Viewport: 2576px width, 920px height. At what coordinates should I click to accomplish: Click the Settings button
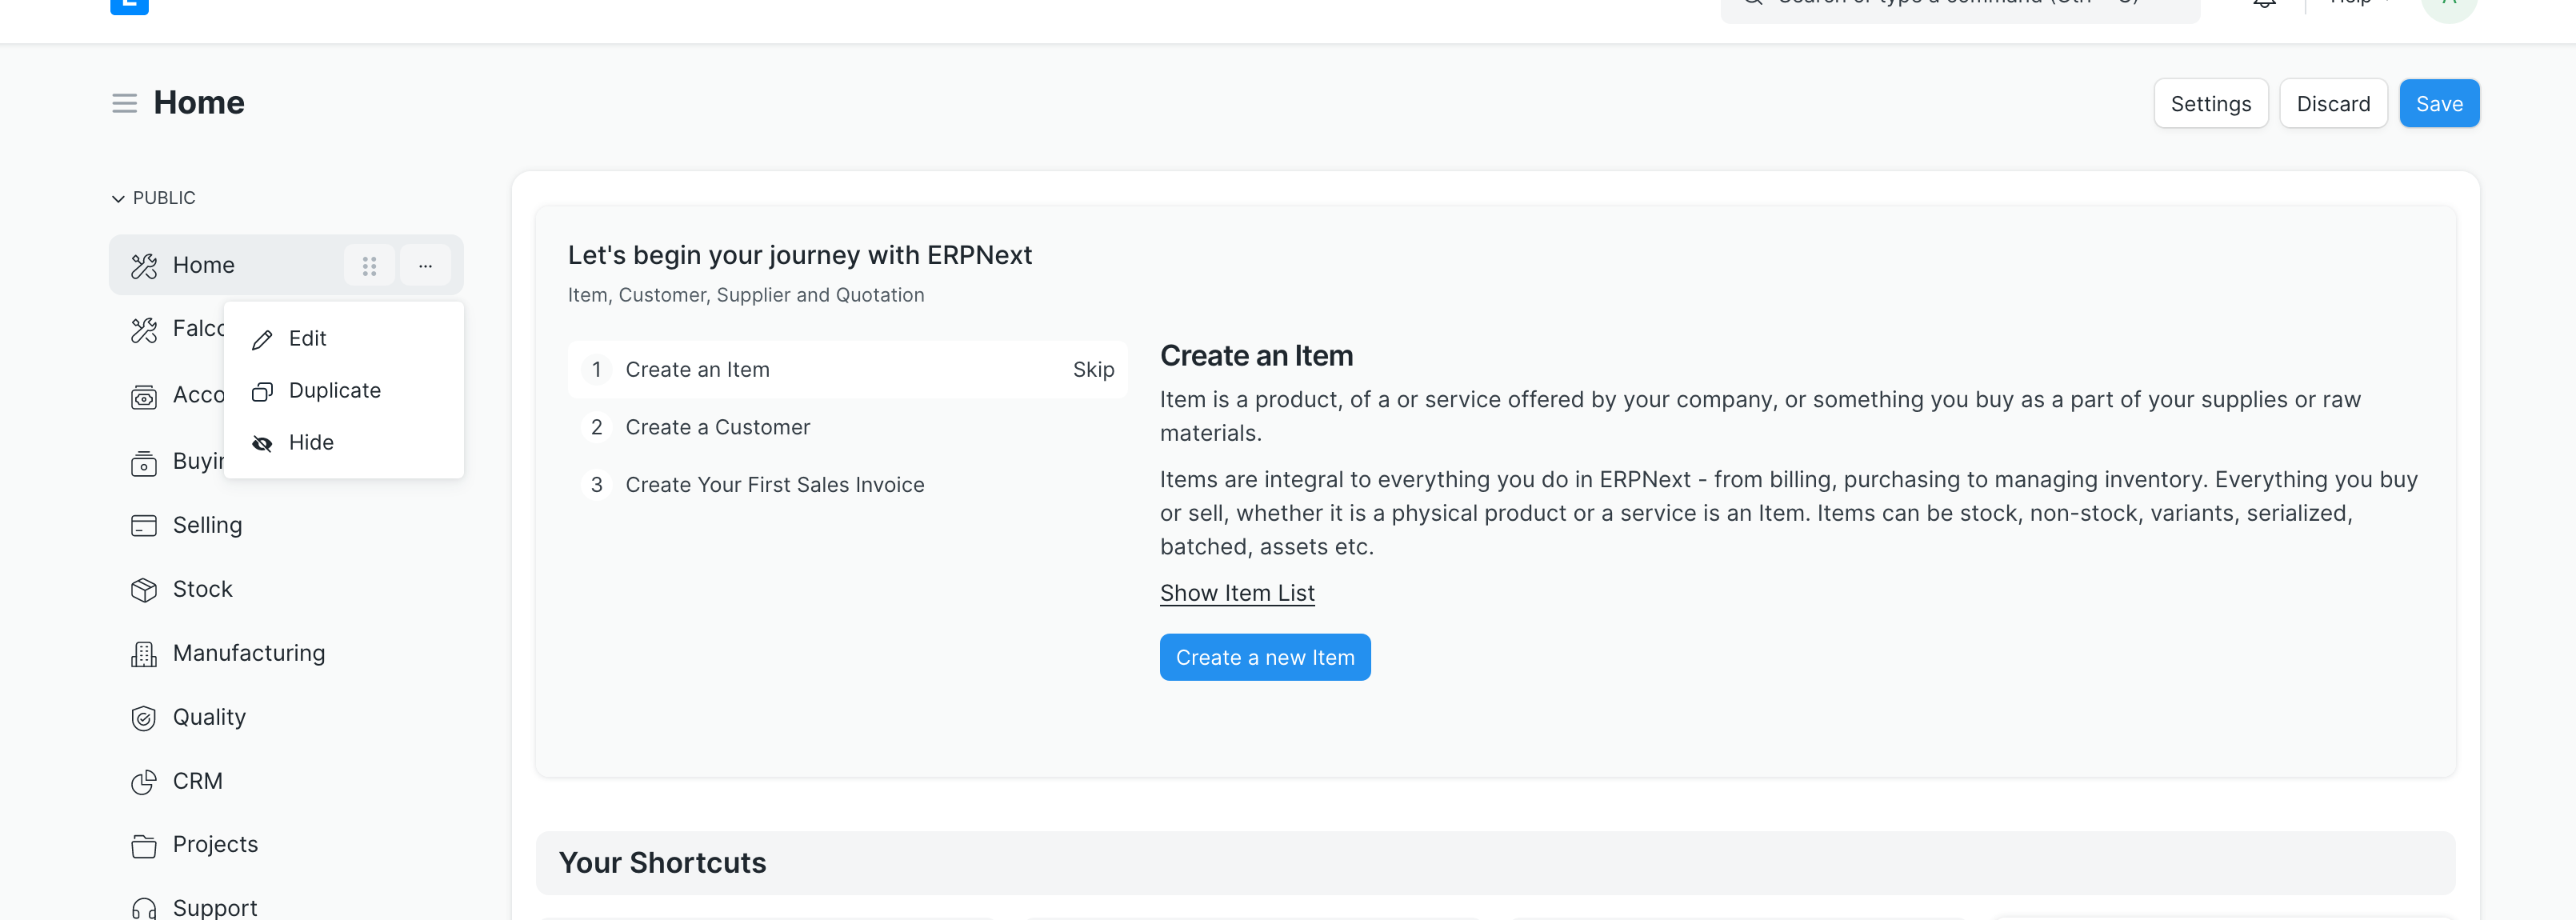2210,104
